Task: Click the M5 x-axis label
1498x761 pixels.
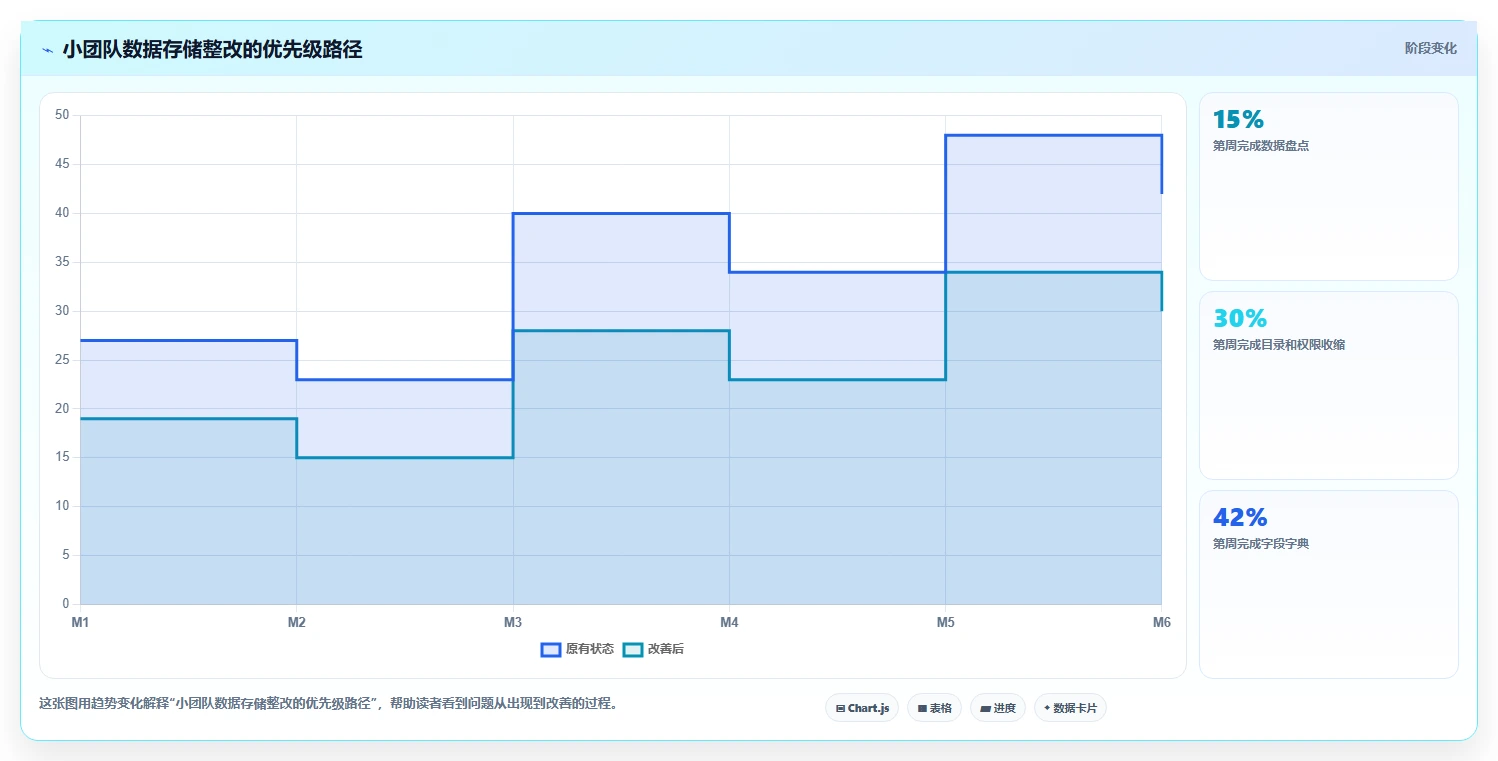Action: click(945, 622)
